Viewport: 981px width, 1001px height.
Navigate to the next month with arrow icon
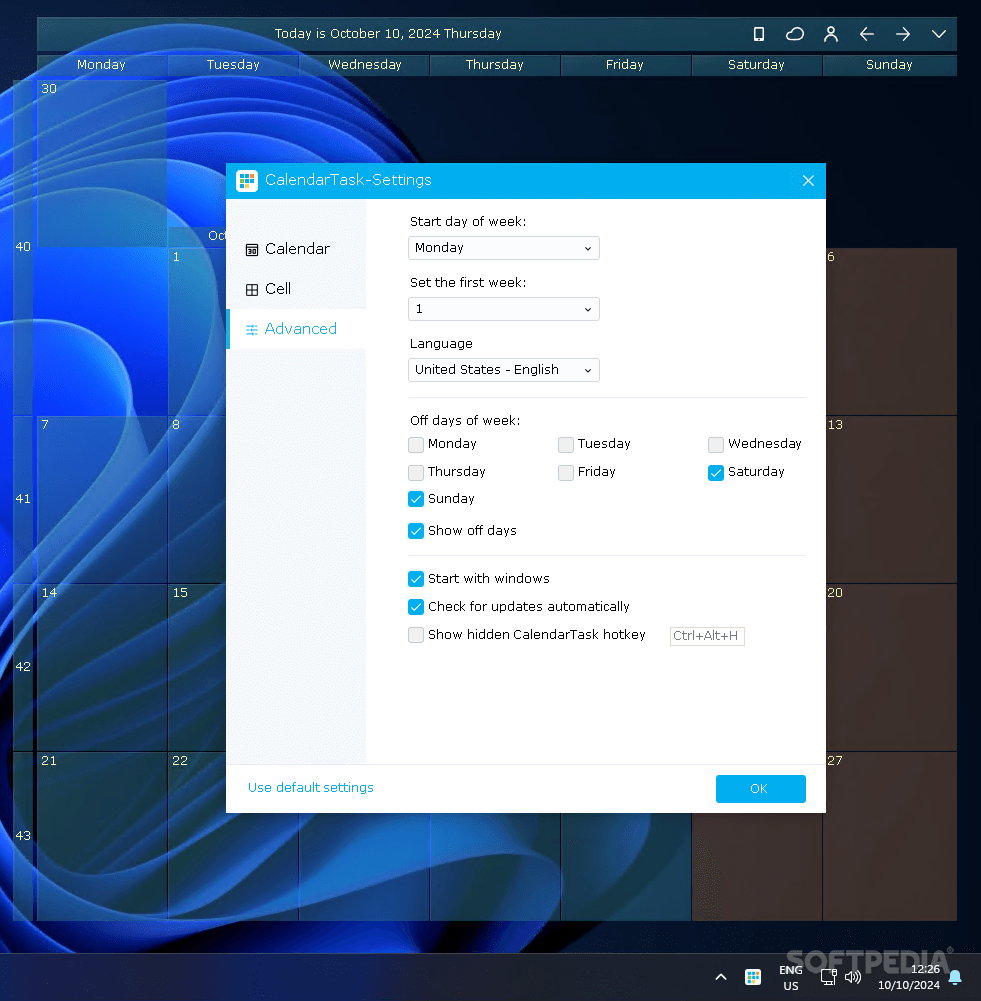(x=903, y=33)
